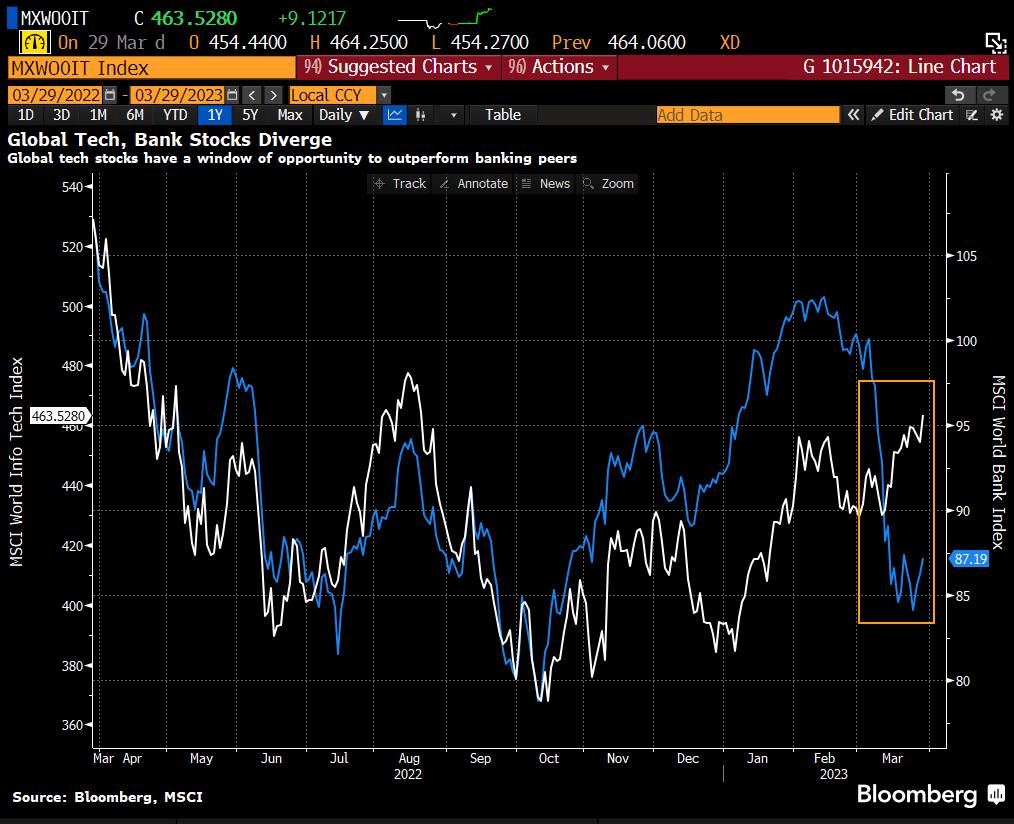Click the 'G 1015942: Line Chart' label
This screenshot has height=824, width=1014.
(x=900, y=67)
